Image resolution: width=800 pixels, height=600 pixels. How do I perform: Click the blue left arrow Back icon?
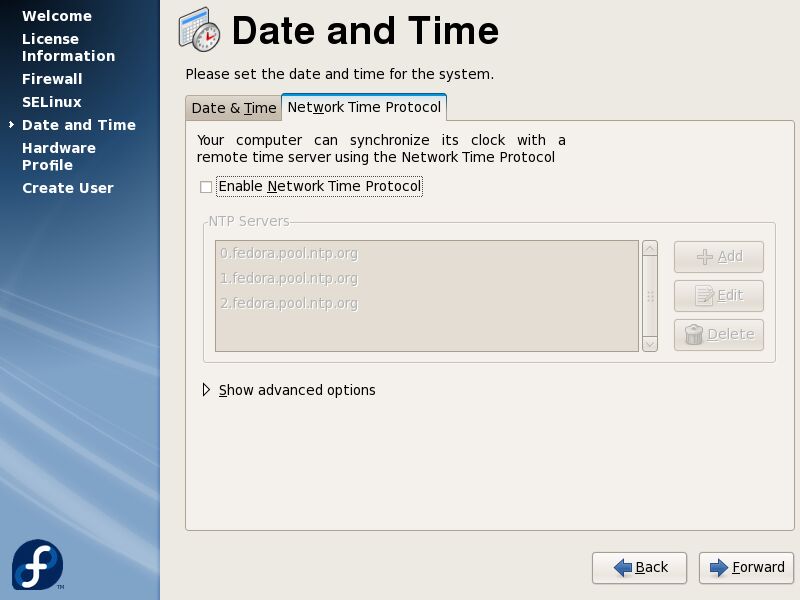click(623, 567)
